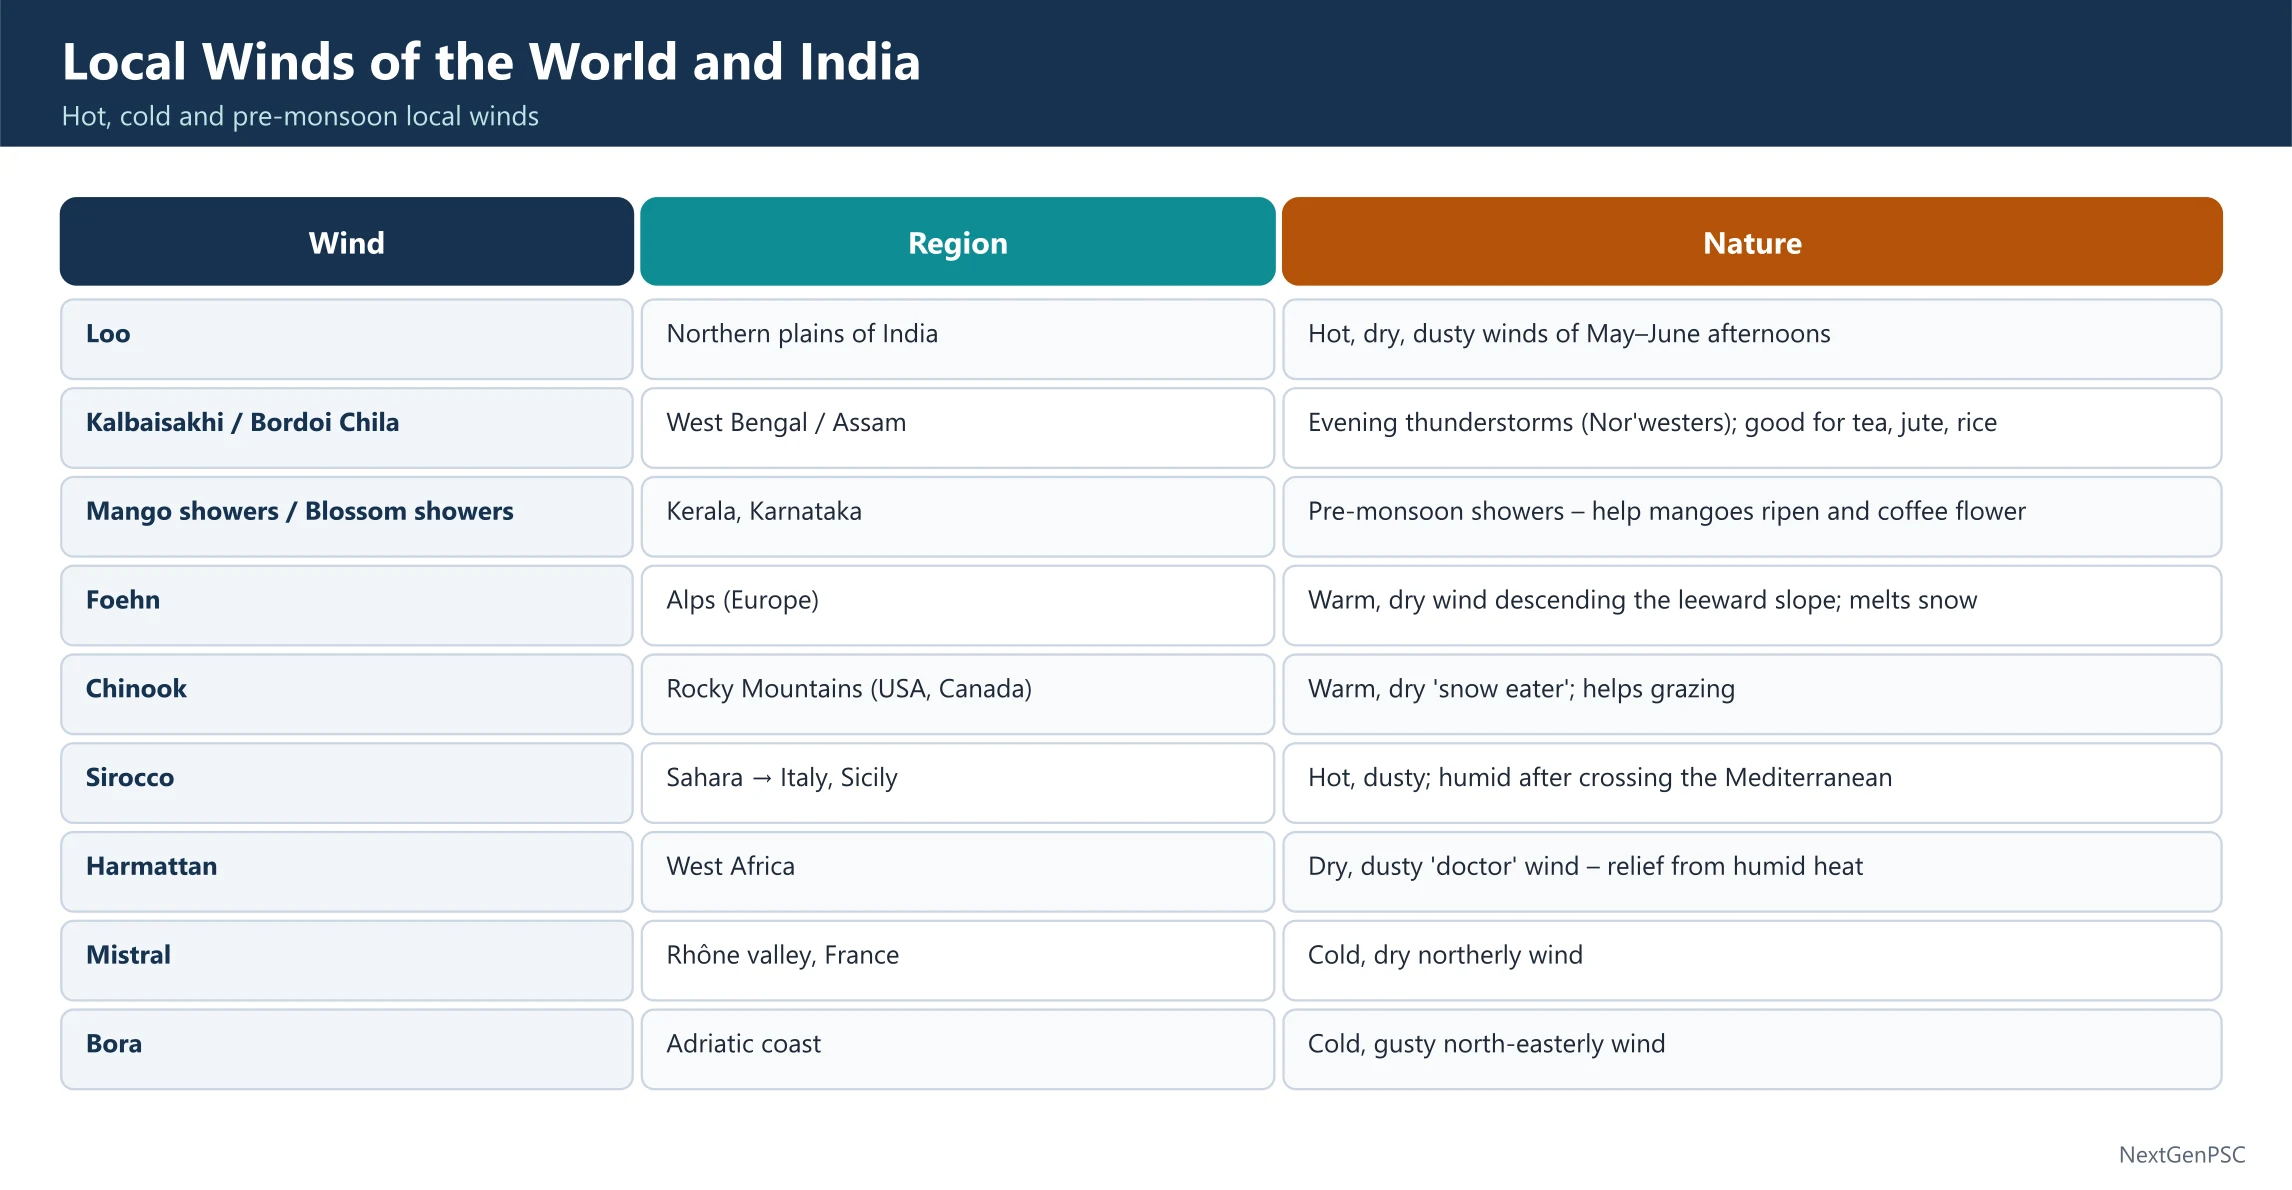Select the Harmattan wind cell
Viewport: 2292px width, 1190px height.
click(347, 872)
